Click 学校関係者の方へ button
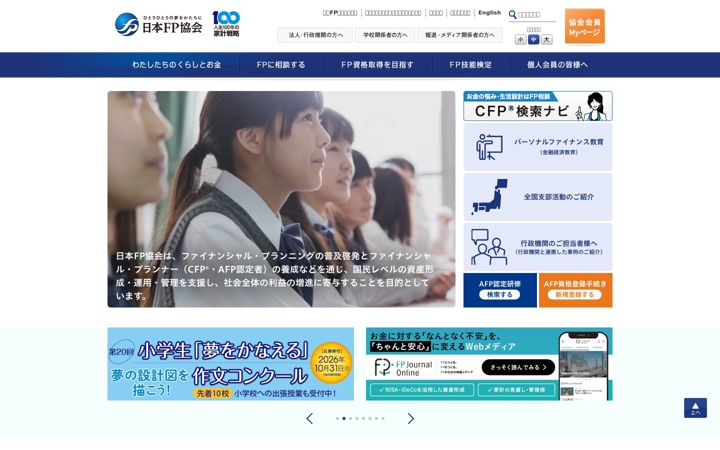 pos(385,35)
